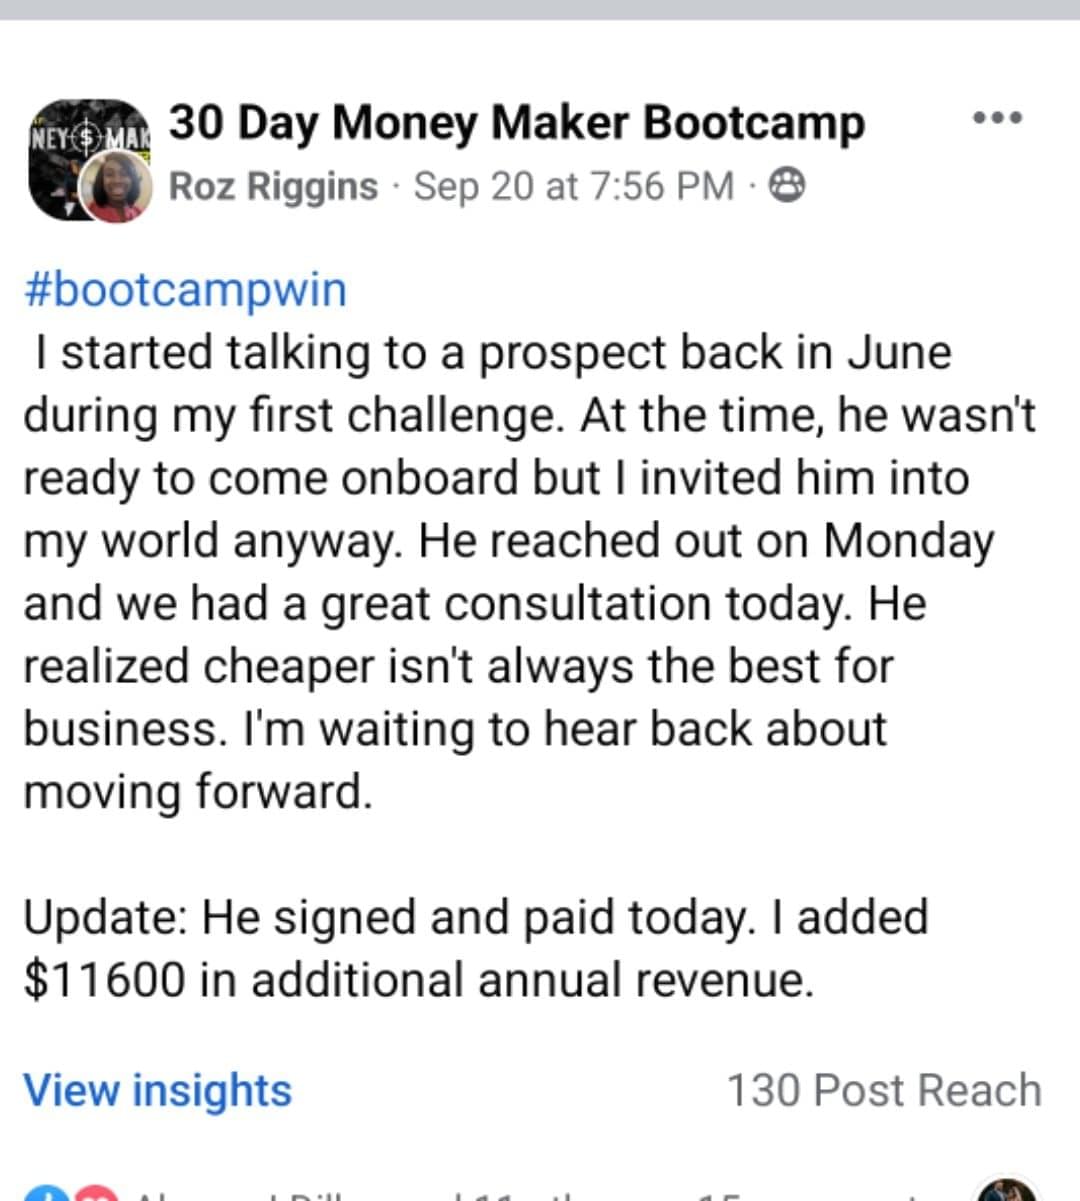The width and height of the screenshot is (1080, 1201).
Task: Tap the blue Like reaction icon
Action: tap(44, 1193)
